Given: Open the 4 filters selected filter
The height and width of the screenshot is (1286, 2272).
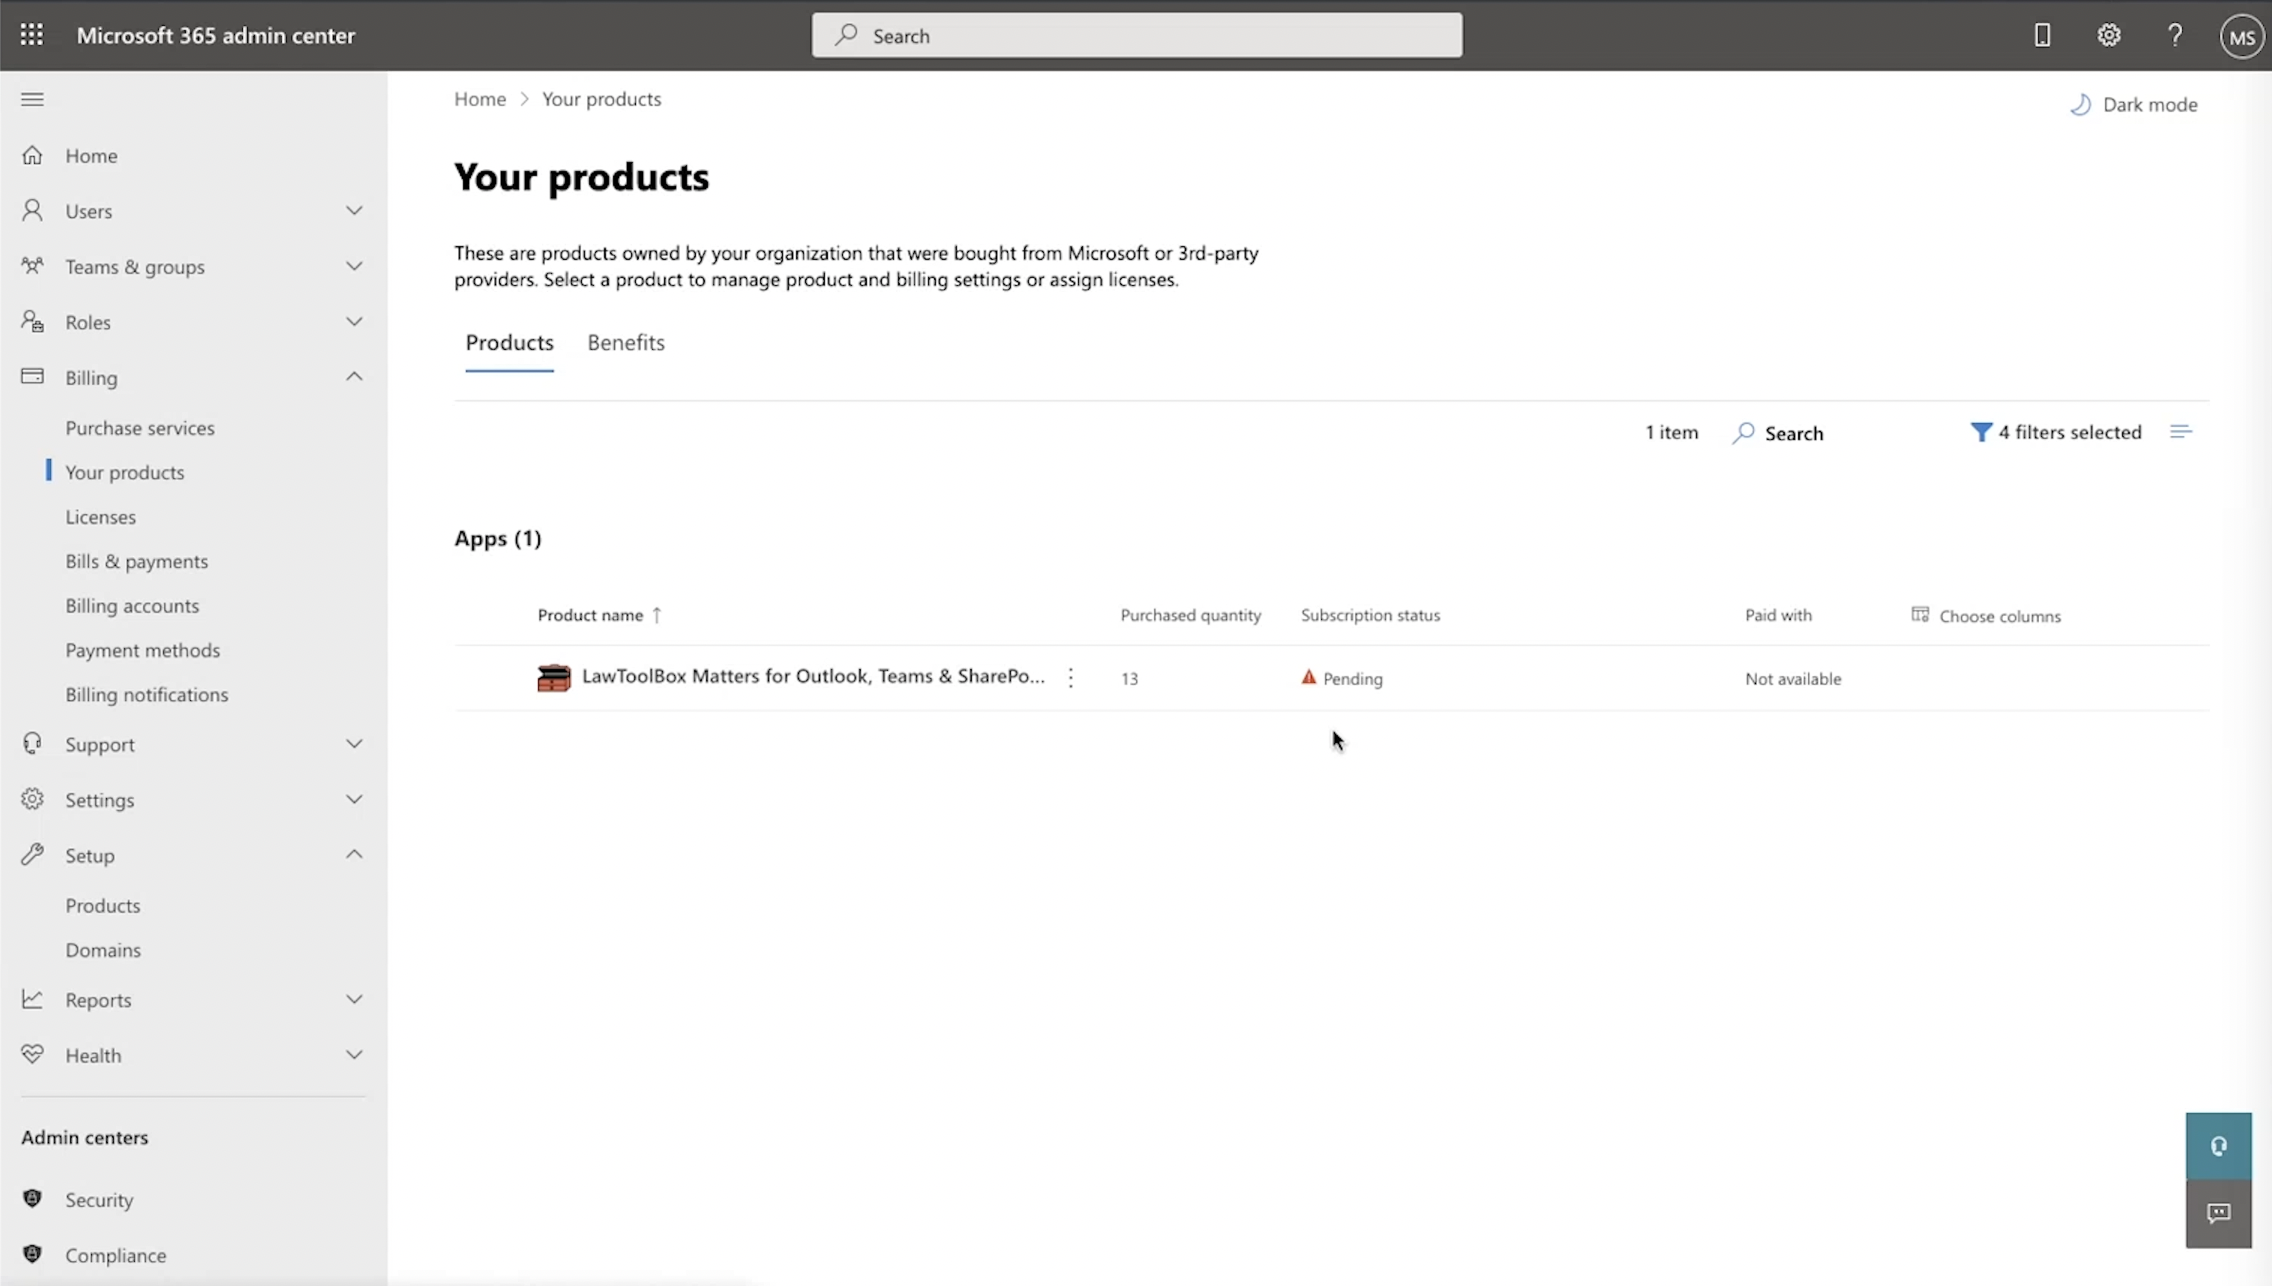Looking at the screenshot, I should tap(2055, 432).
